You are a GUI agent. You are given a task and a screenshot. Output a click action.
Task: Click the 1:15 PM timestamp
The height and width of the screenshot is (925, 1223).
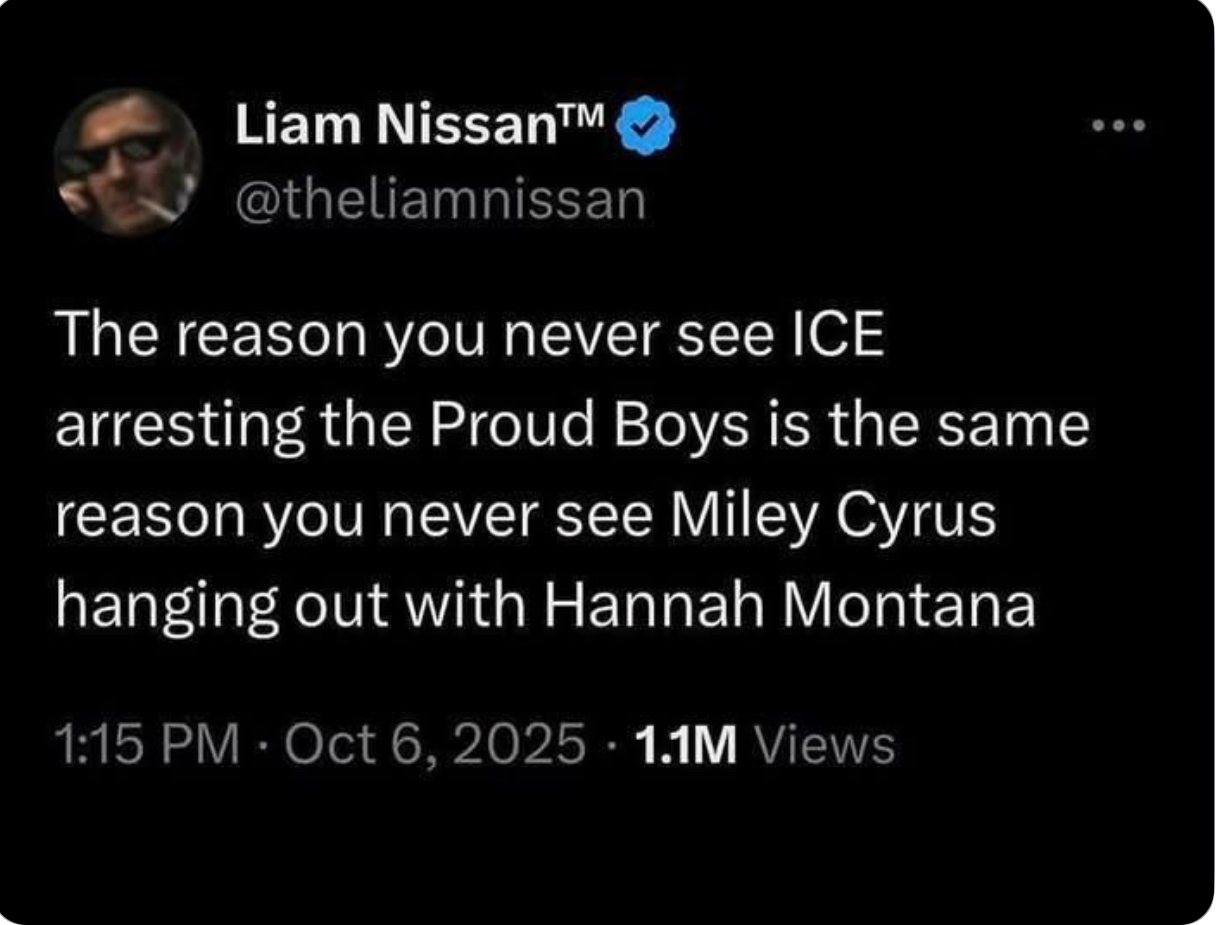coord(146,743)
